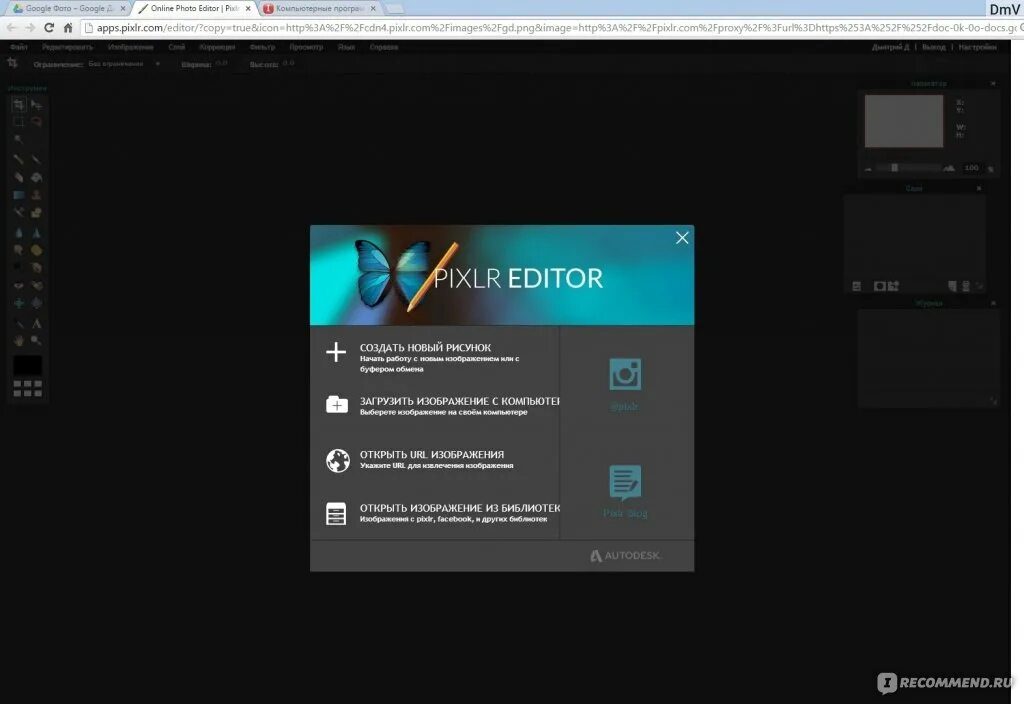
Task: Select the Magic Wand tool
Action: click(18, 139)
